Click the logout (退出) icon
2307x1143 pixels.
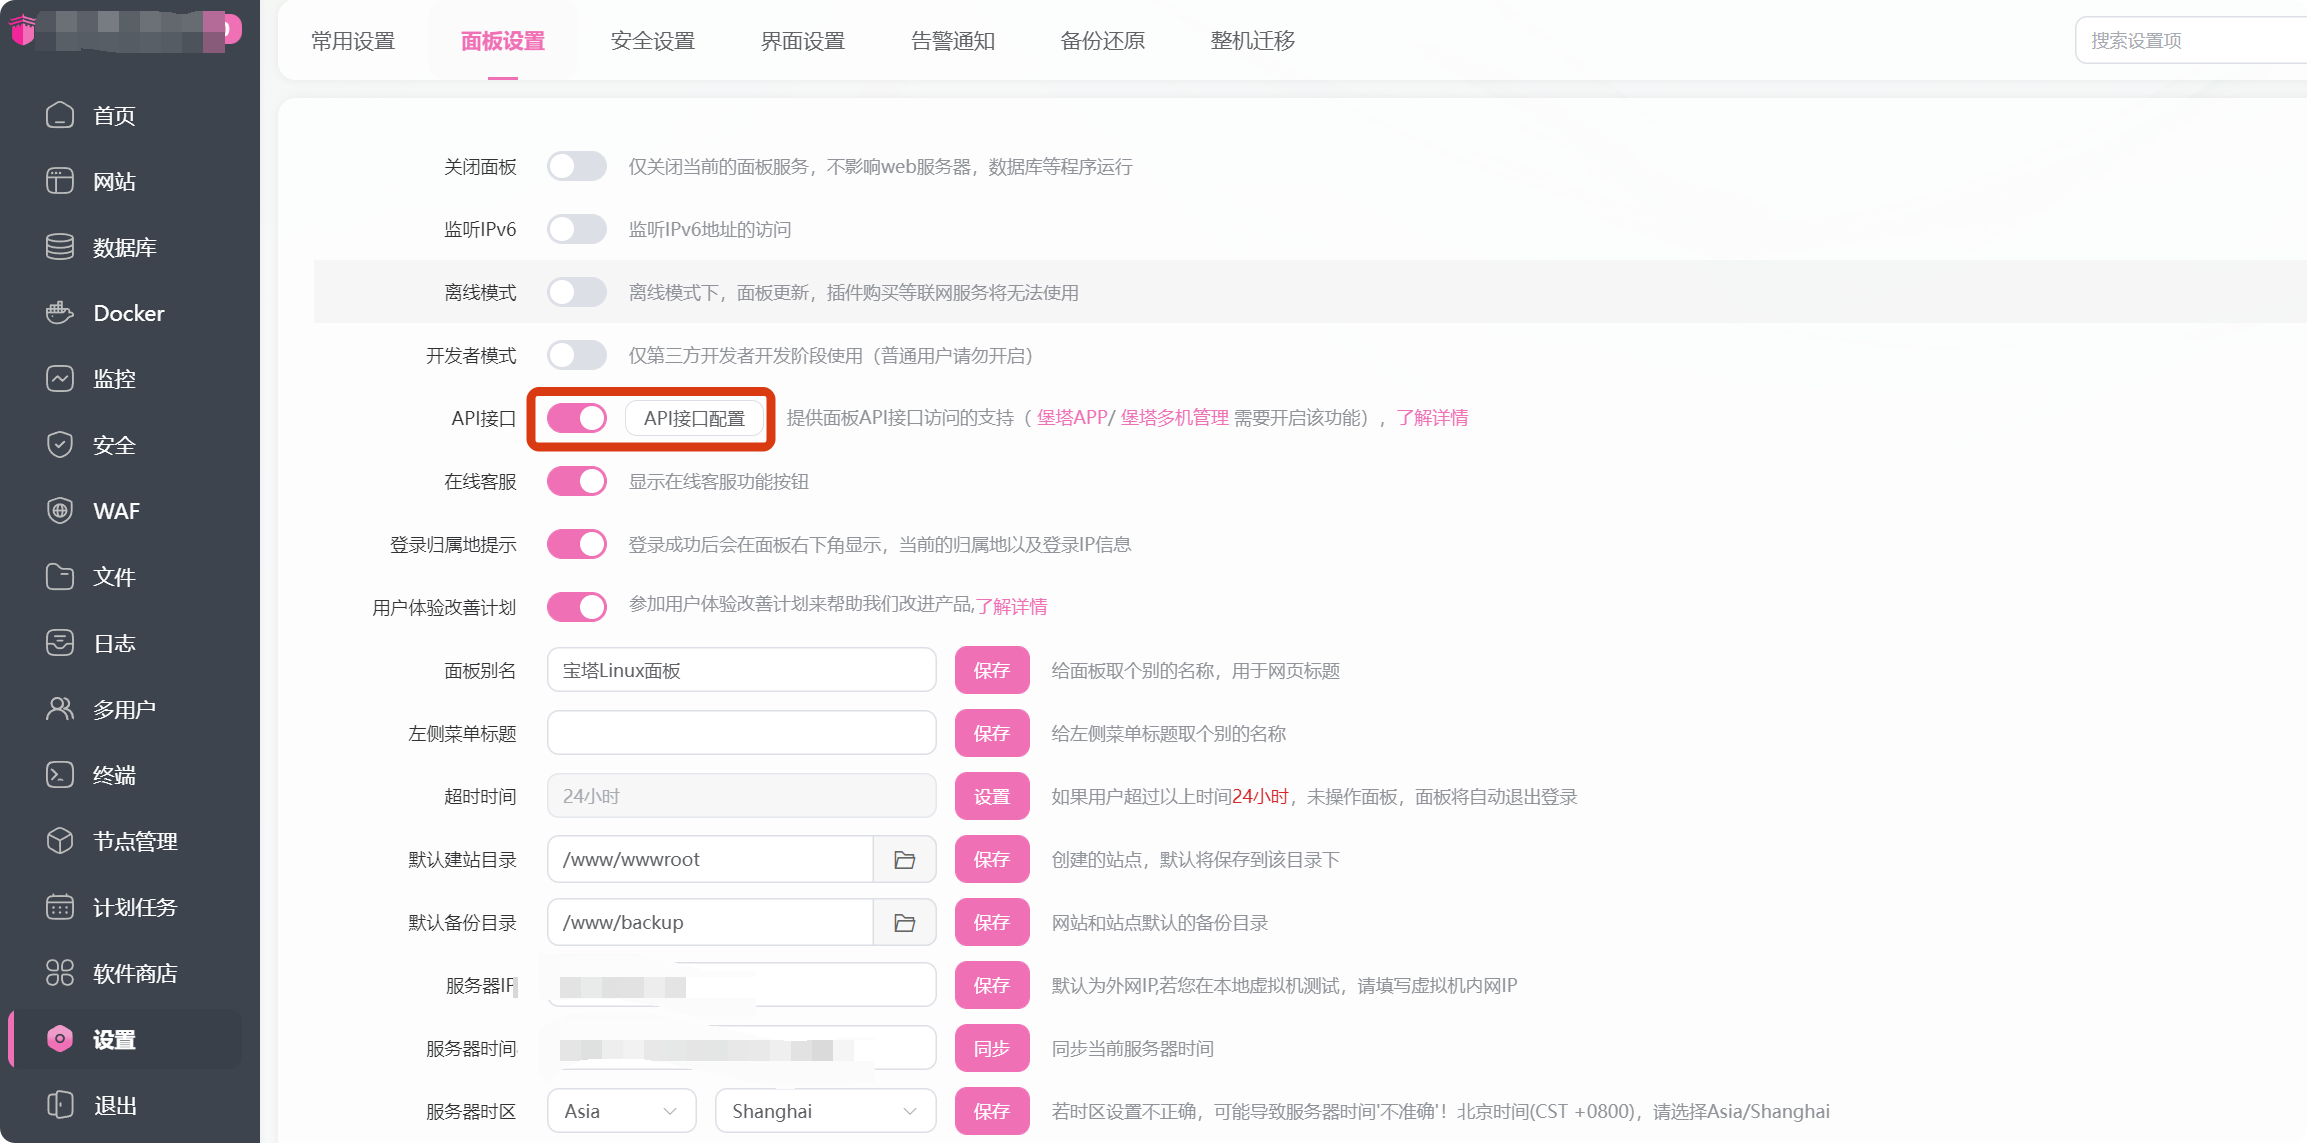point(60,1105)
